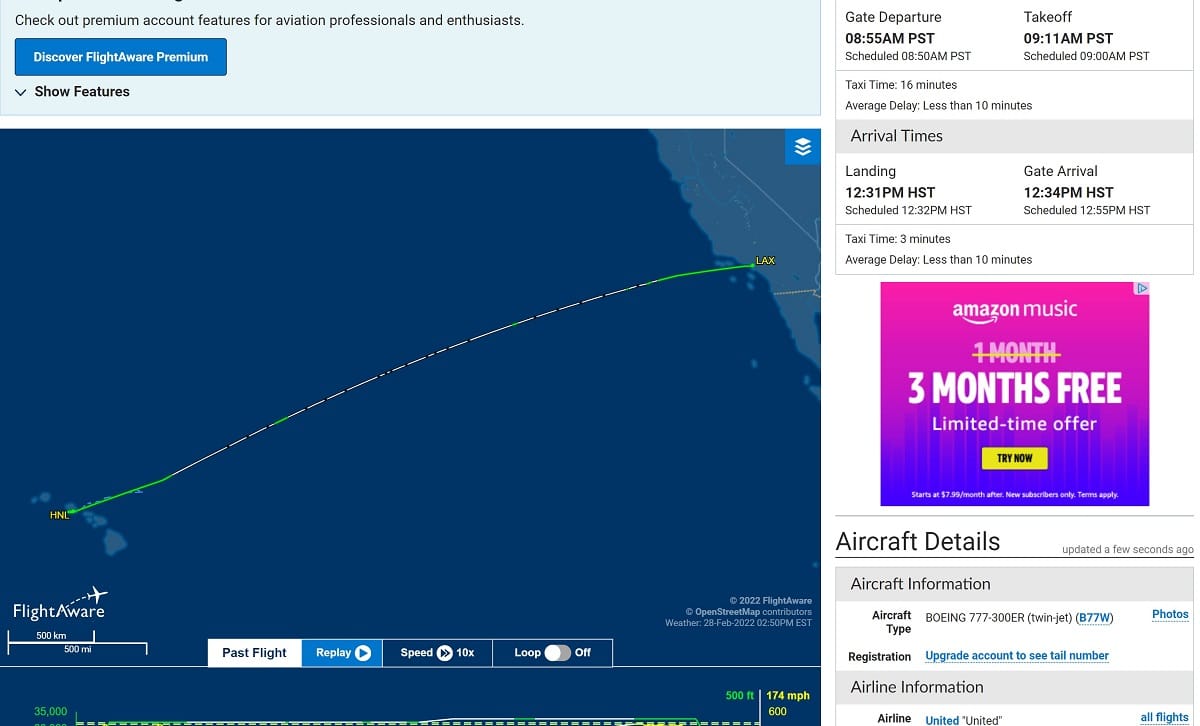Click the Replay play icon

(363, 653)
